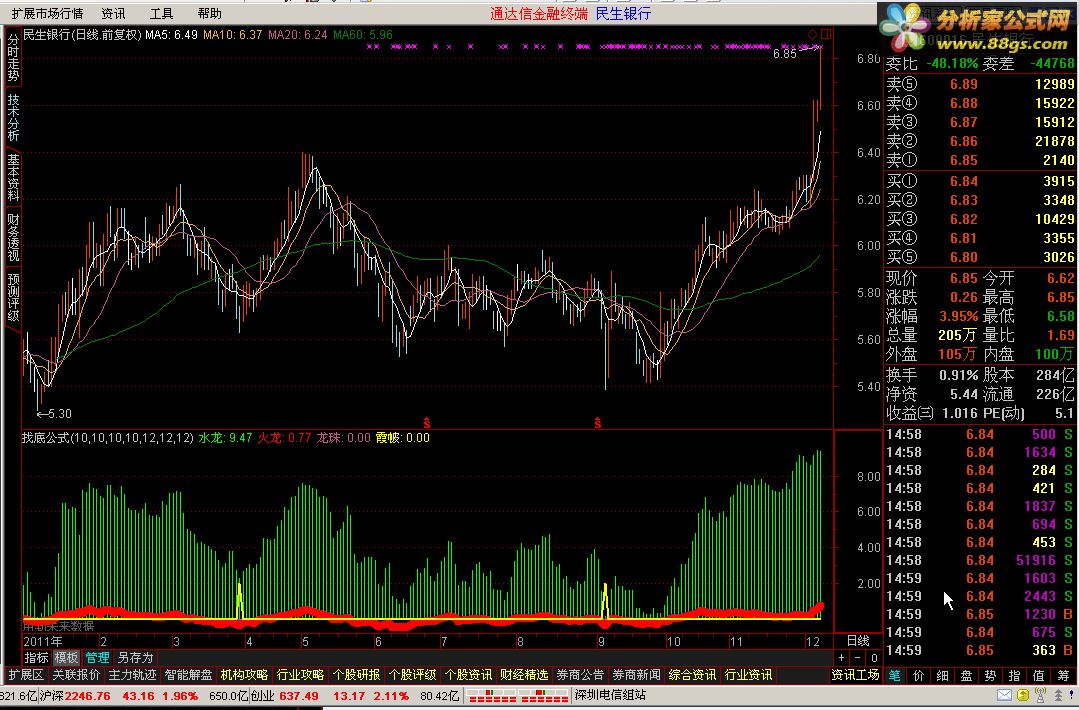Open the 机构攻略 bottom tab
The height and width of the screenshot is (710, 1079).
(244, 675)
